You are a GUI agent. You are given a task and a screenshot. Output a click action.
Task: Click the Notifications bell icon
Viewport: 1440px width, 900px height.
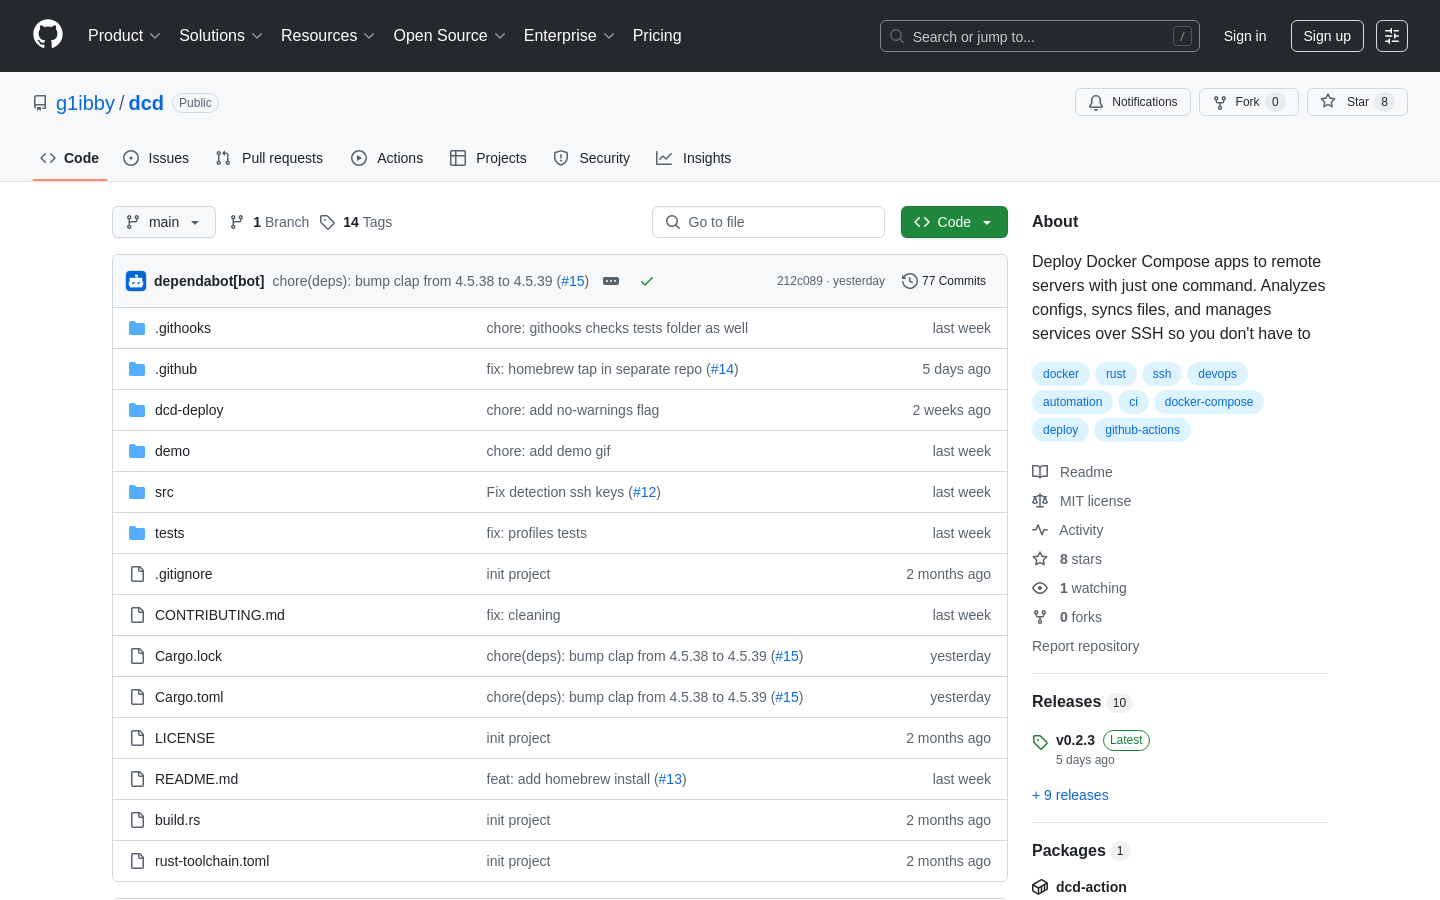coord(1096,102)
